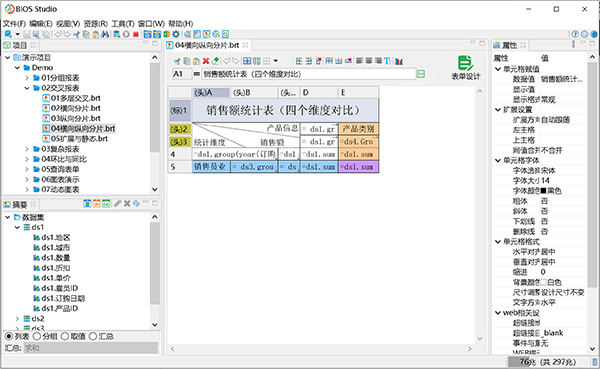Viewport: 600px width, 369px height.
Task: Click the formula bar text field
Action: click(x=308, y=74)
